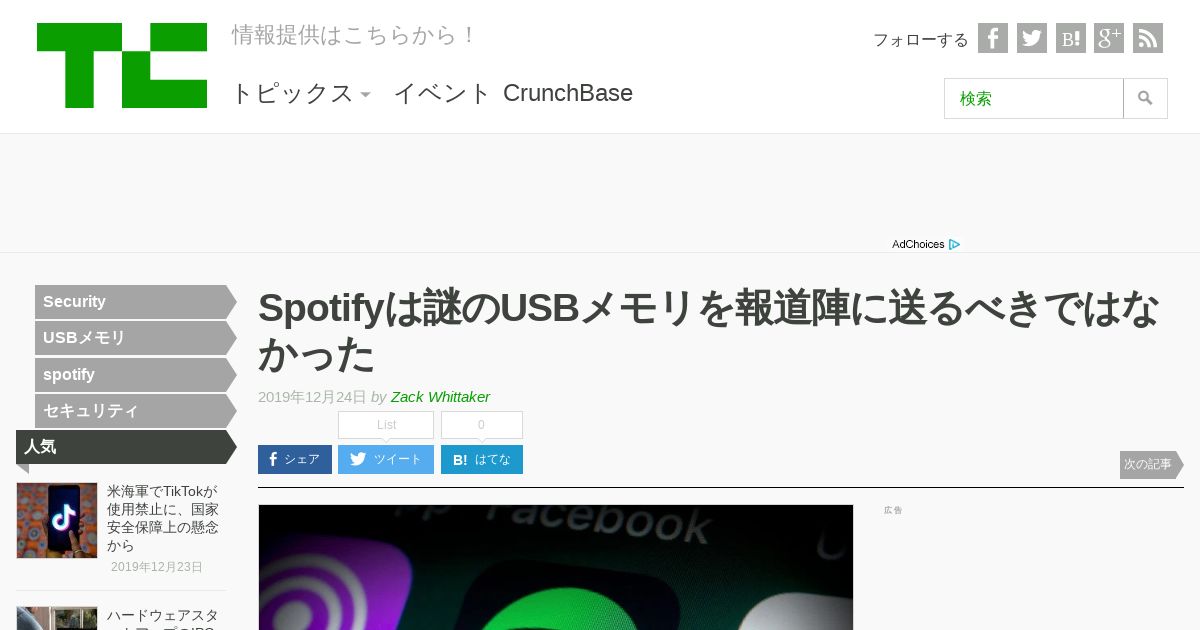The image size is (1200, 630).
Task: Expand the トピックス dropdown menu
Action: [300, 93]
